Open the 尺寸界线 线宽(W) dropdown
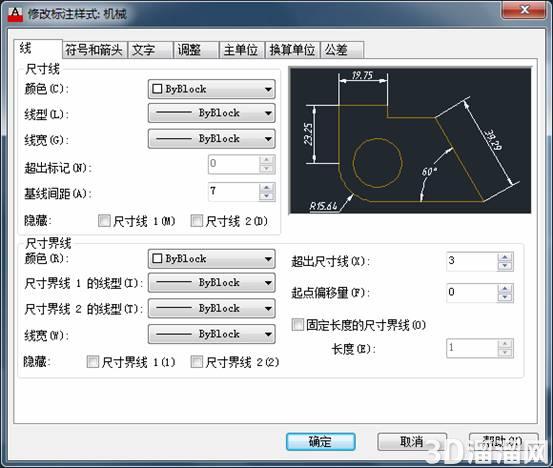Image resolution: width=553 pixels, height=468 pixels. click(x=212, y=334)
